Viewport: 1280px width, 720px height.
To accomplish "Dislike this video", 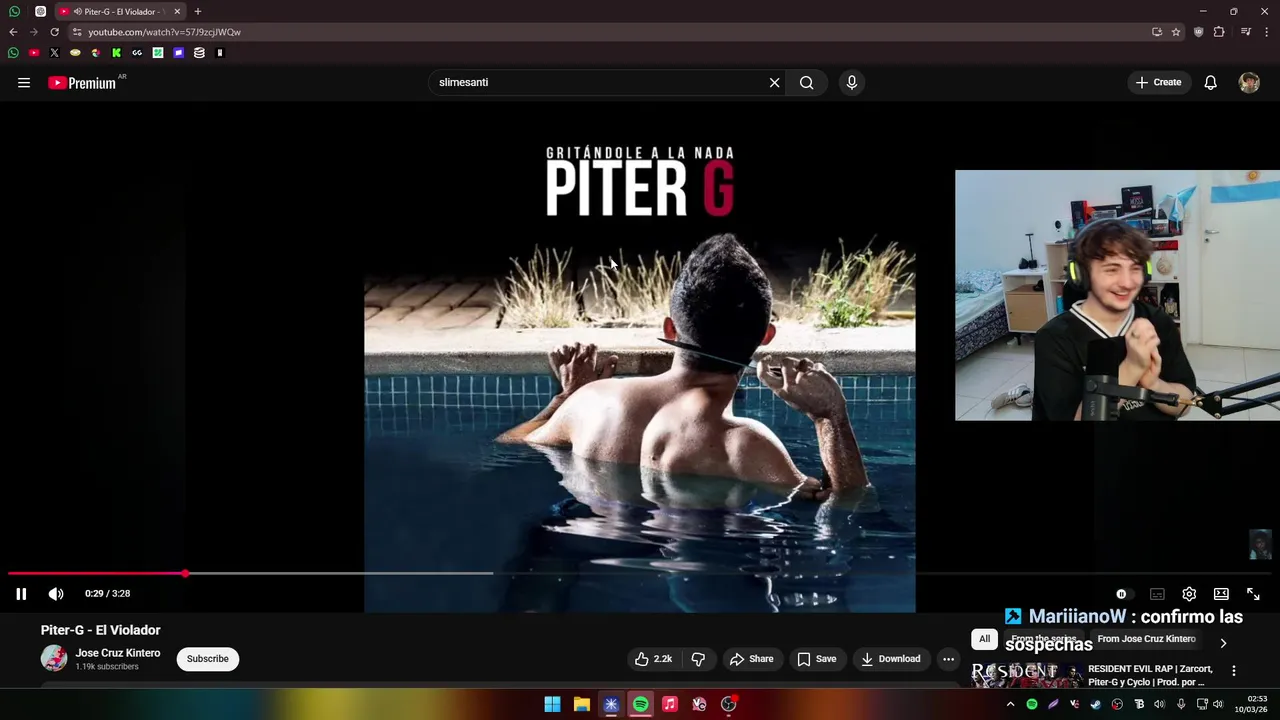I will 698,659.
